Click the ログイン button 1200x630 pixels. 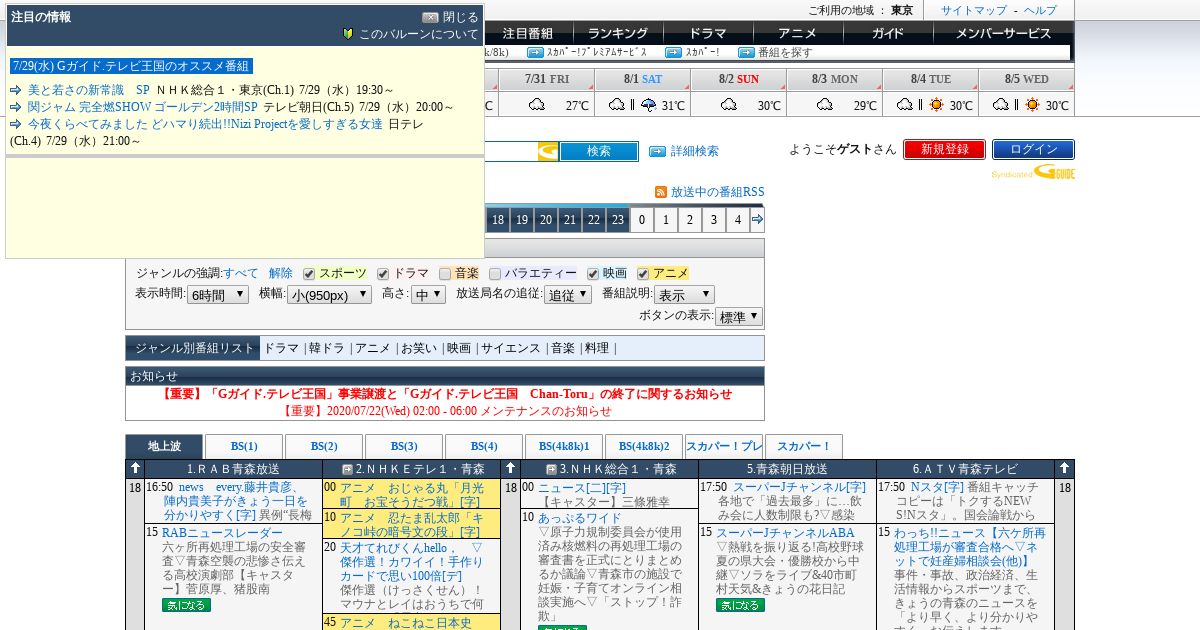[x=1033, y=149]
